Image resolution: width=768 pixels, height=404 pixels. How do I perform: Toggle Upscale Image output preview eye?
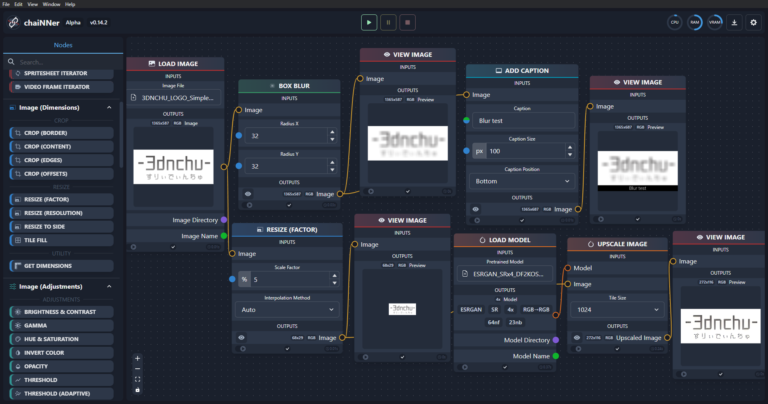tap(577, 338)
